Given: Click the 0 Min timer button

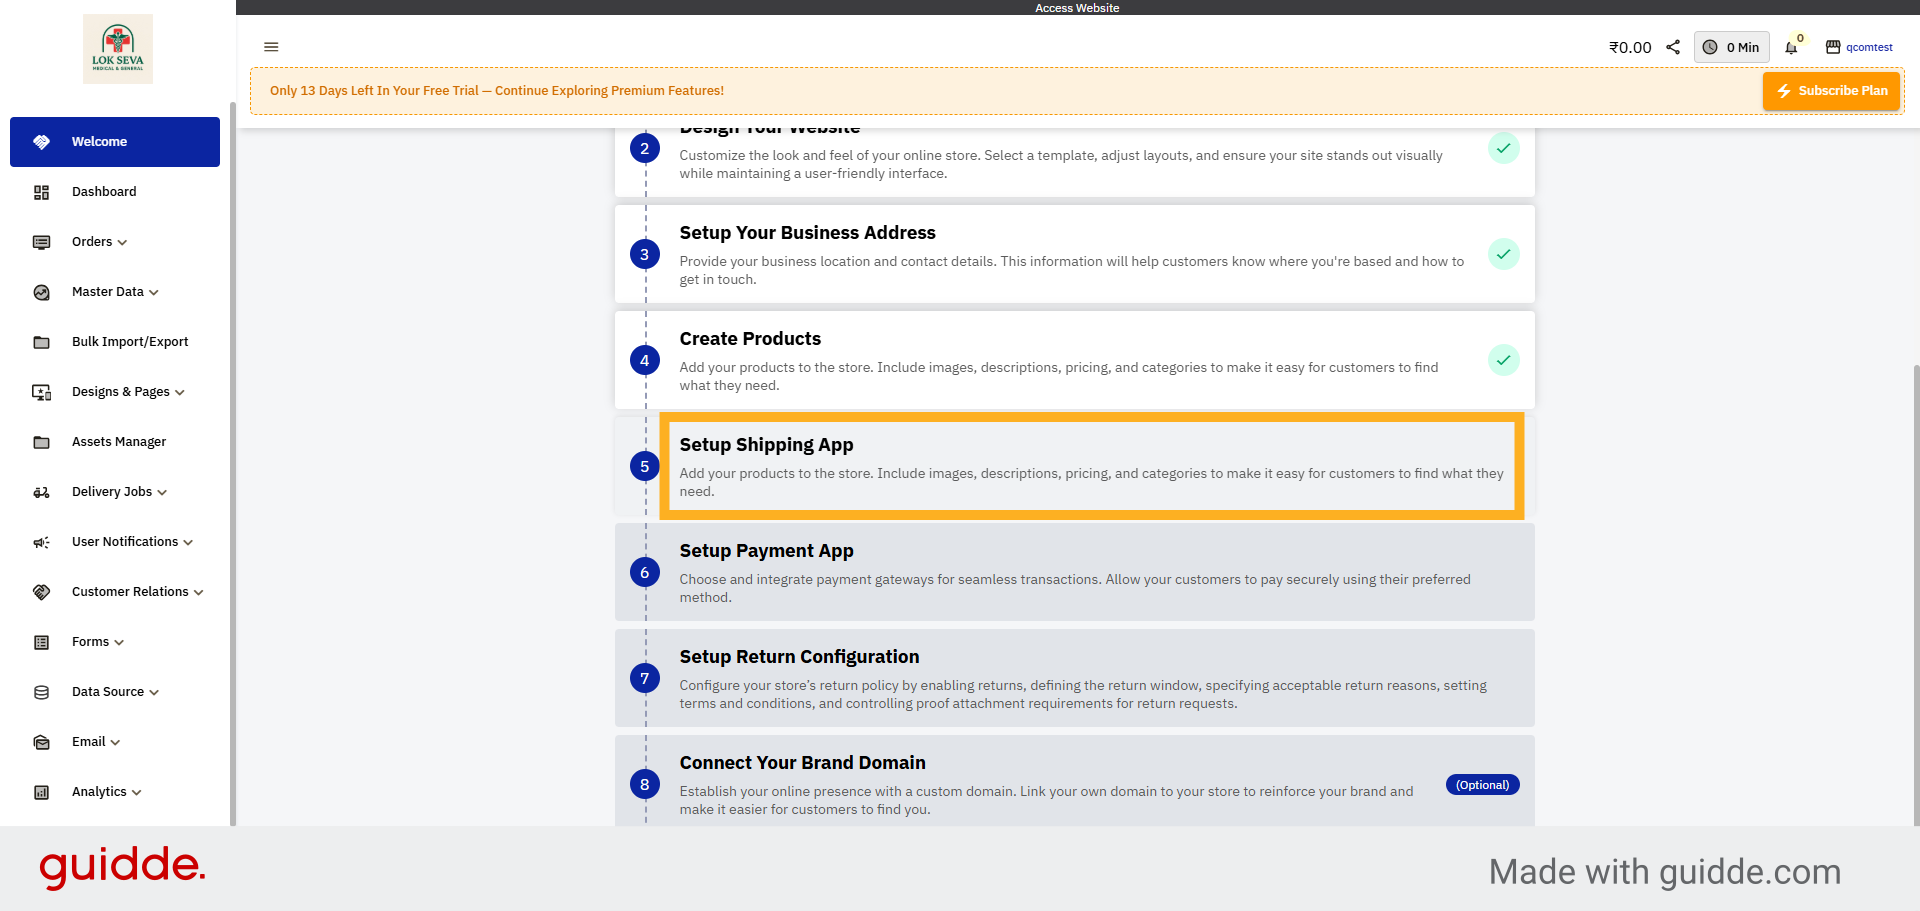Looking at the screenshot, I should pos(1732,47).
